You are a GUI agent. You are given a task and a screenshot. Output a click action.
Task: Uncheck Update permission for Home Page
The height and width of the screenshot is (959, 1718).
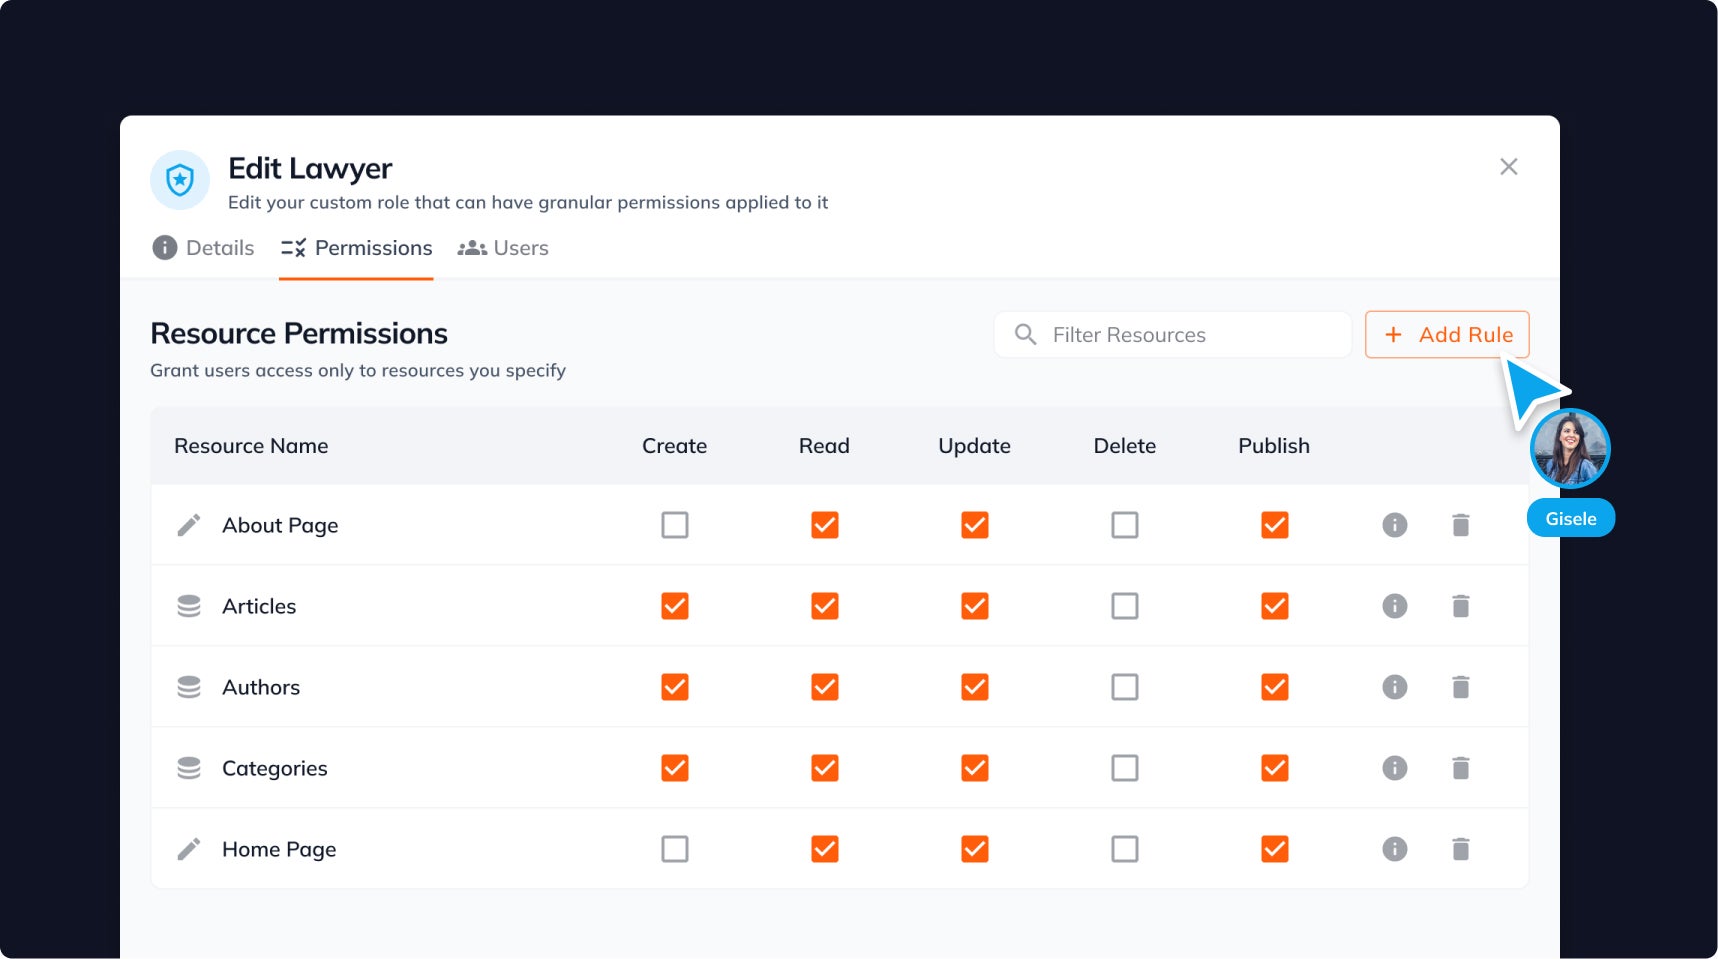tap(975, 849)
